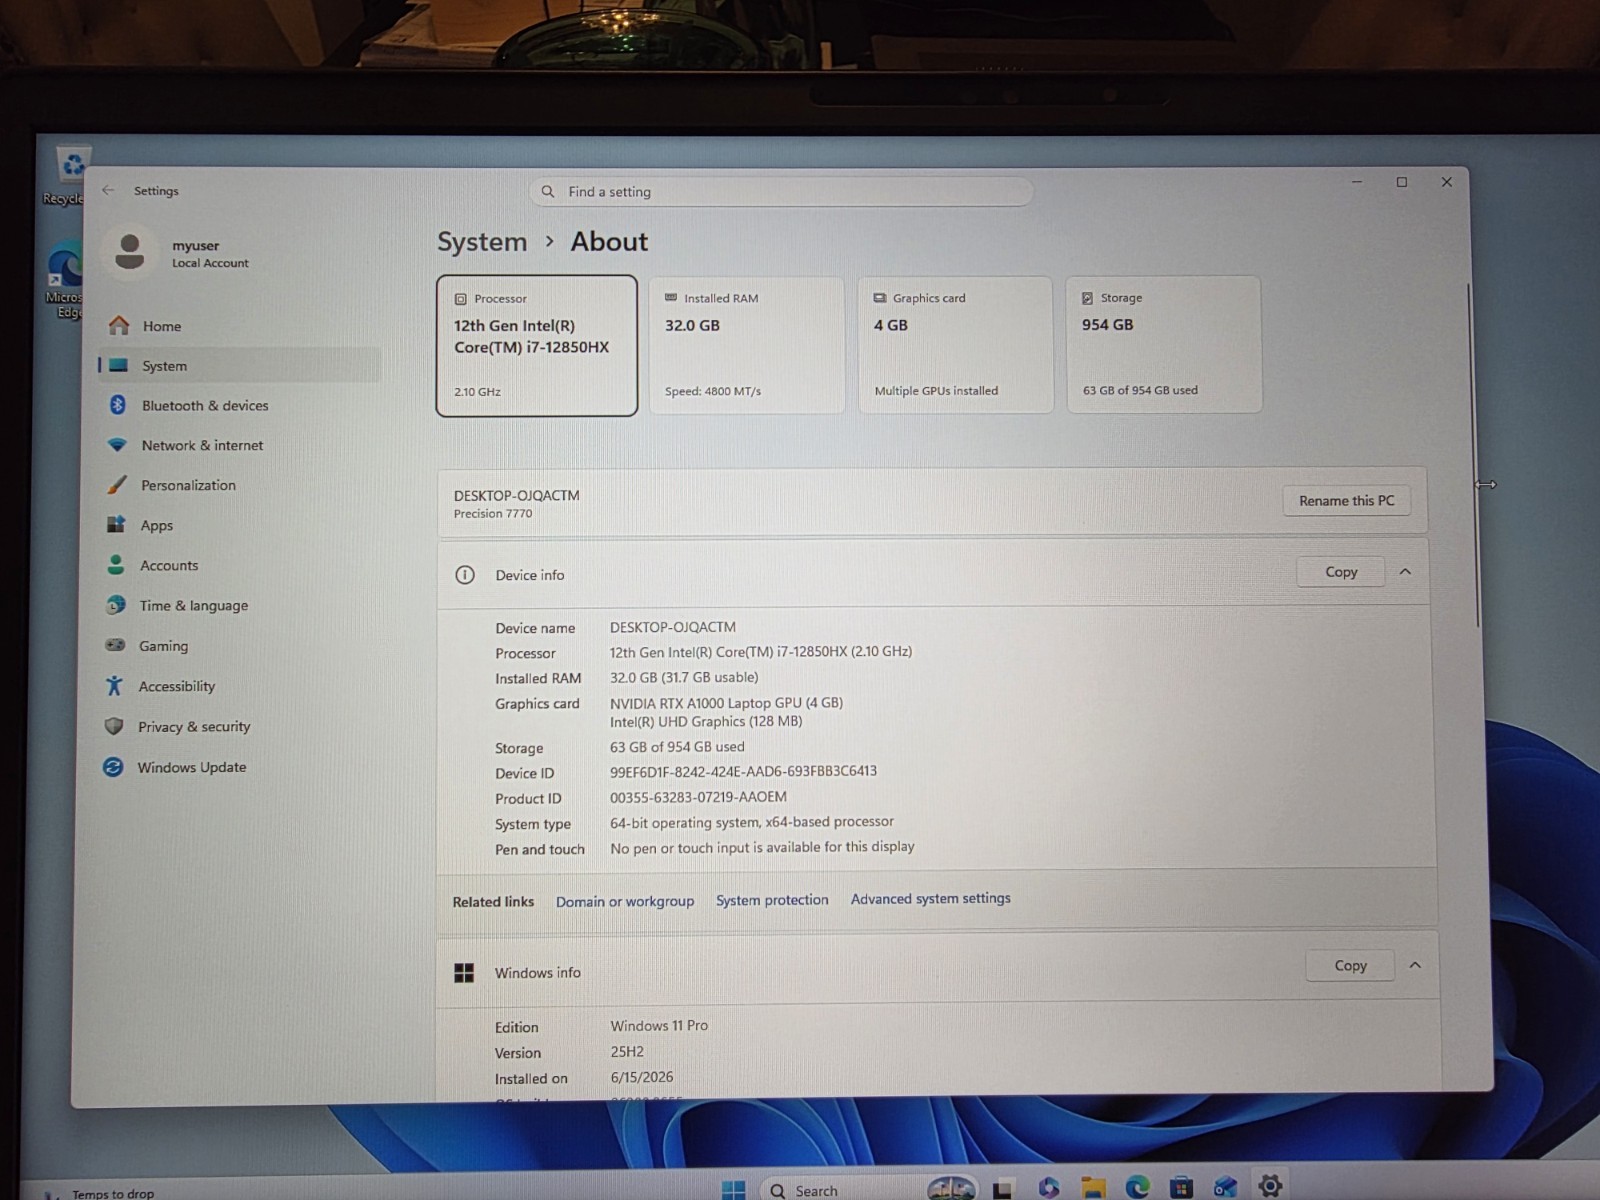The height and width of the screenshot is (1200, 1600).
Task: Click the Find a setting search box
Action: pyautogui.click(x=781, y=192)
